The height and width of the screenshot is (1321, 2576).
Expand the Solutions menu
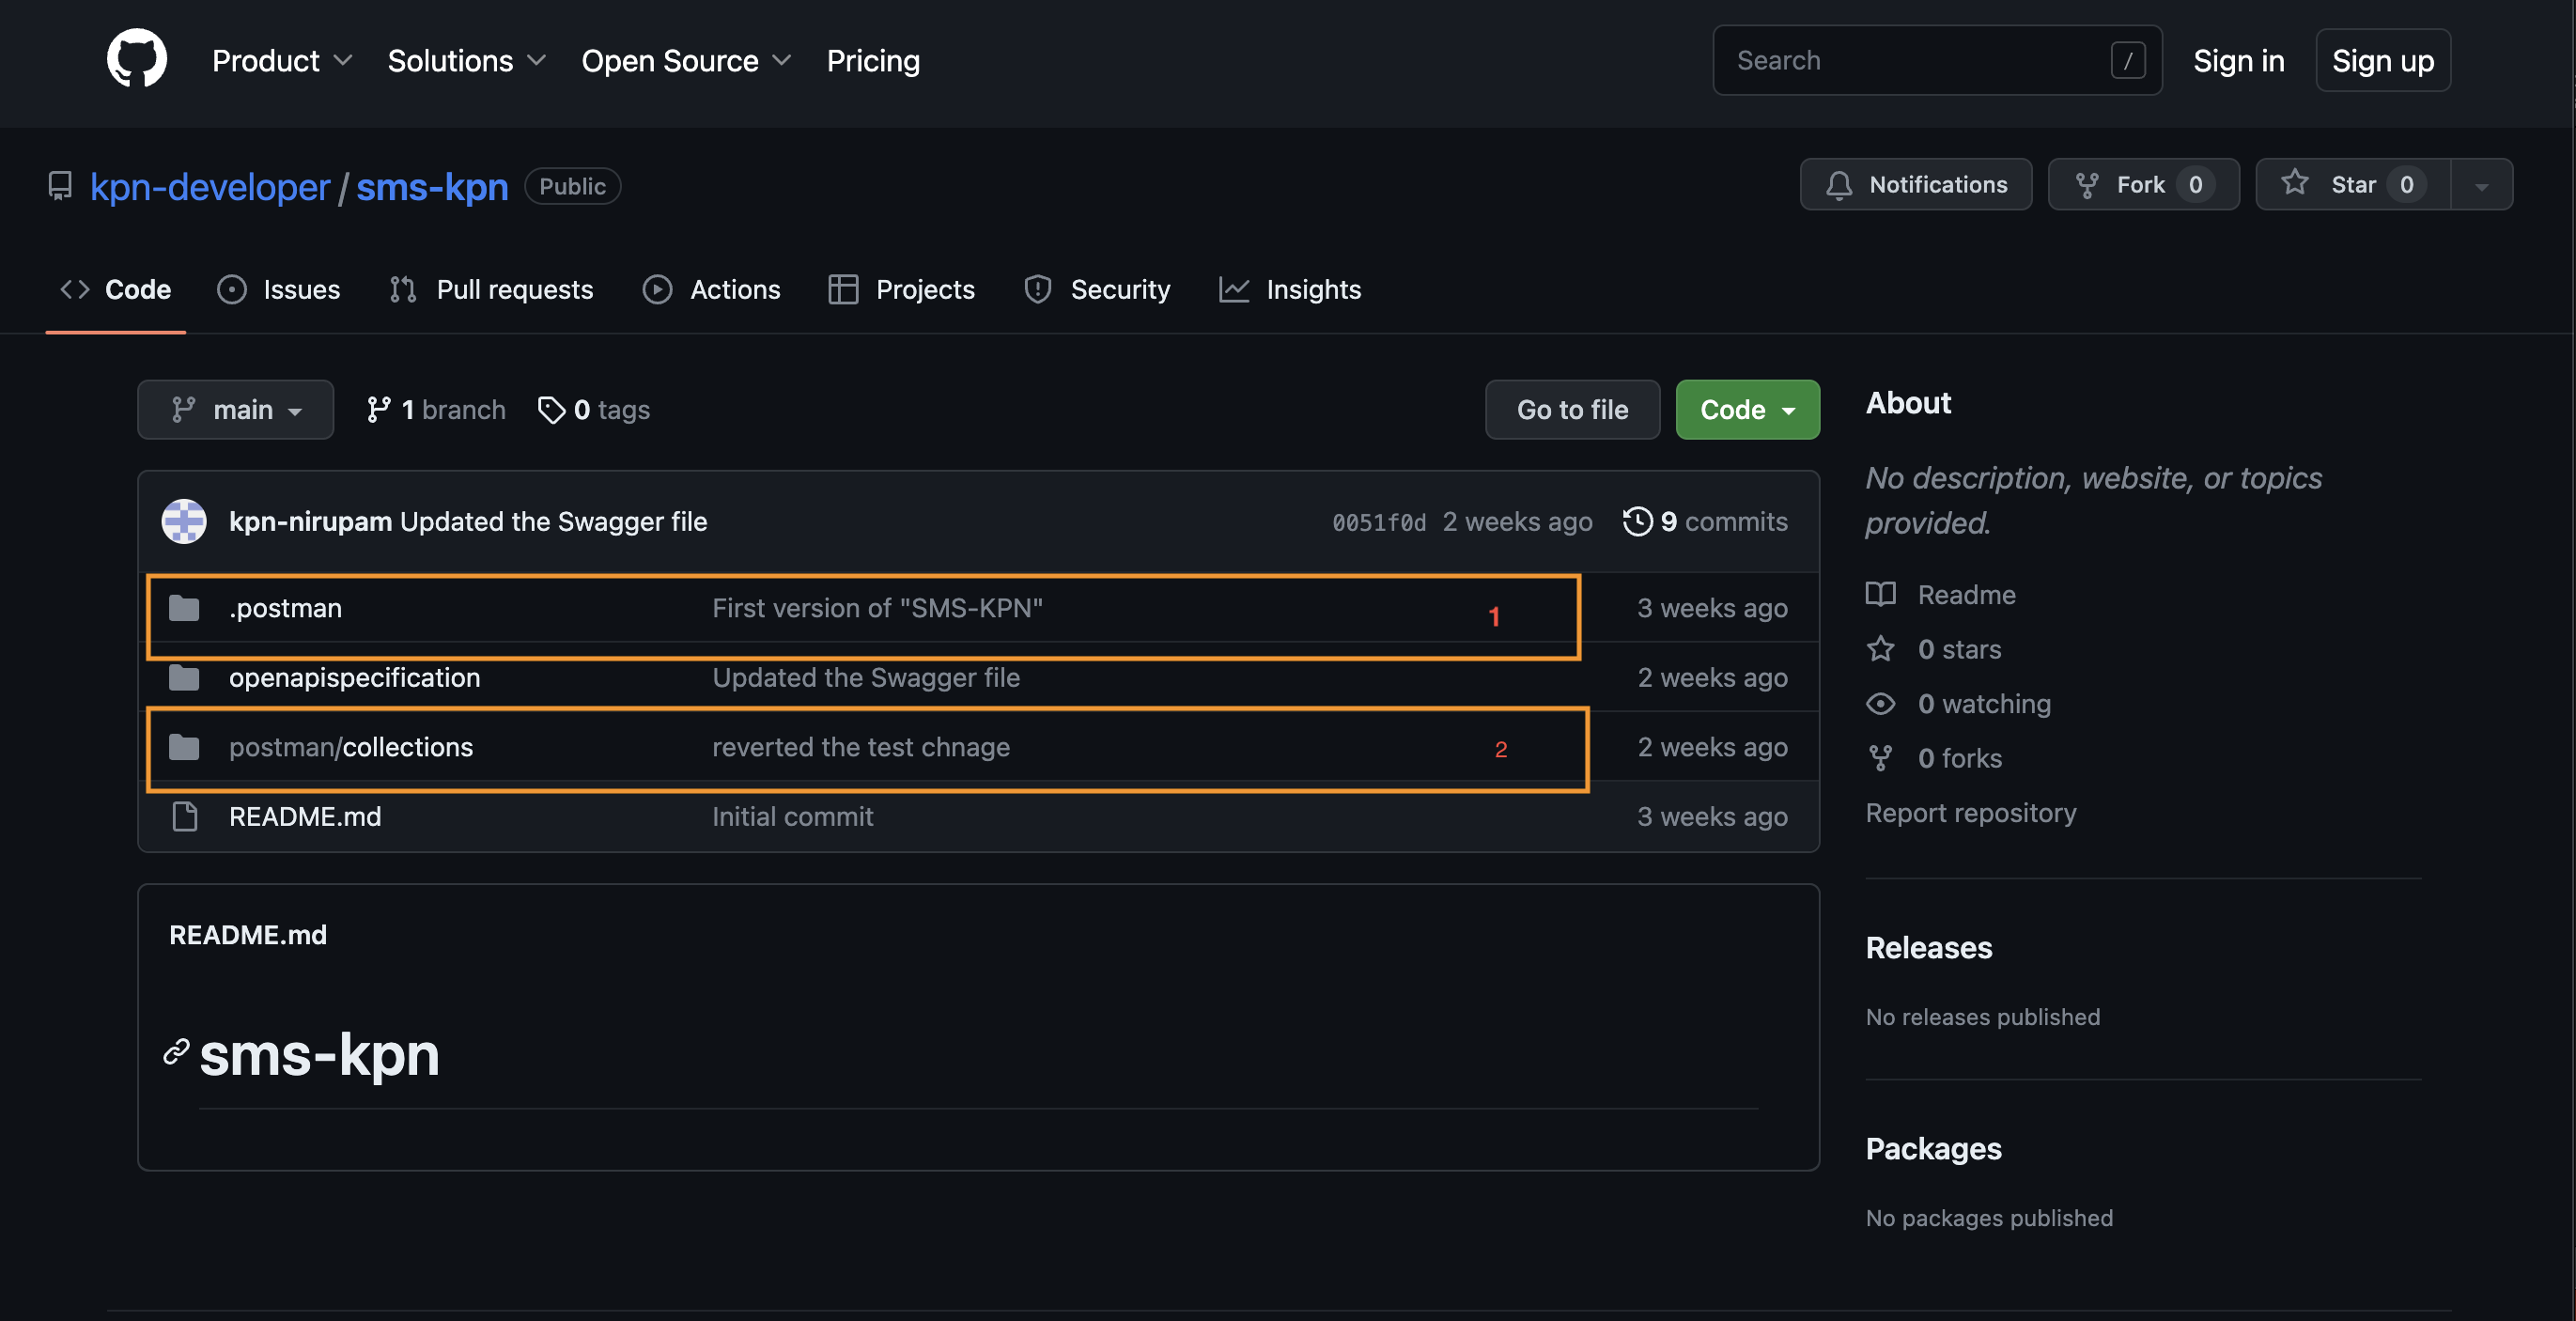click(x=466, y=61)
